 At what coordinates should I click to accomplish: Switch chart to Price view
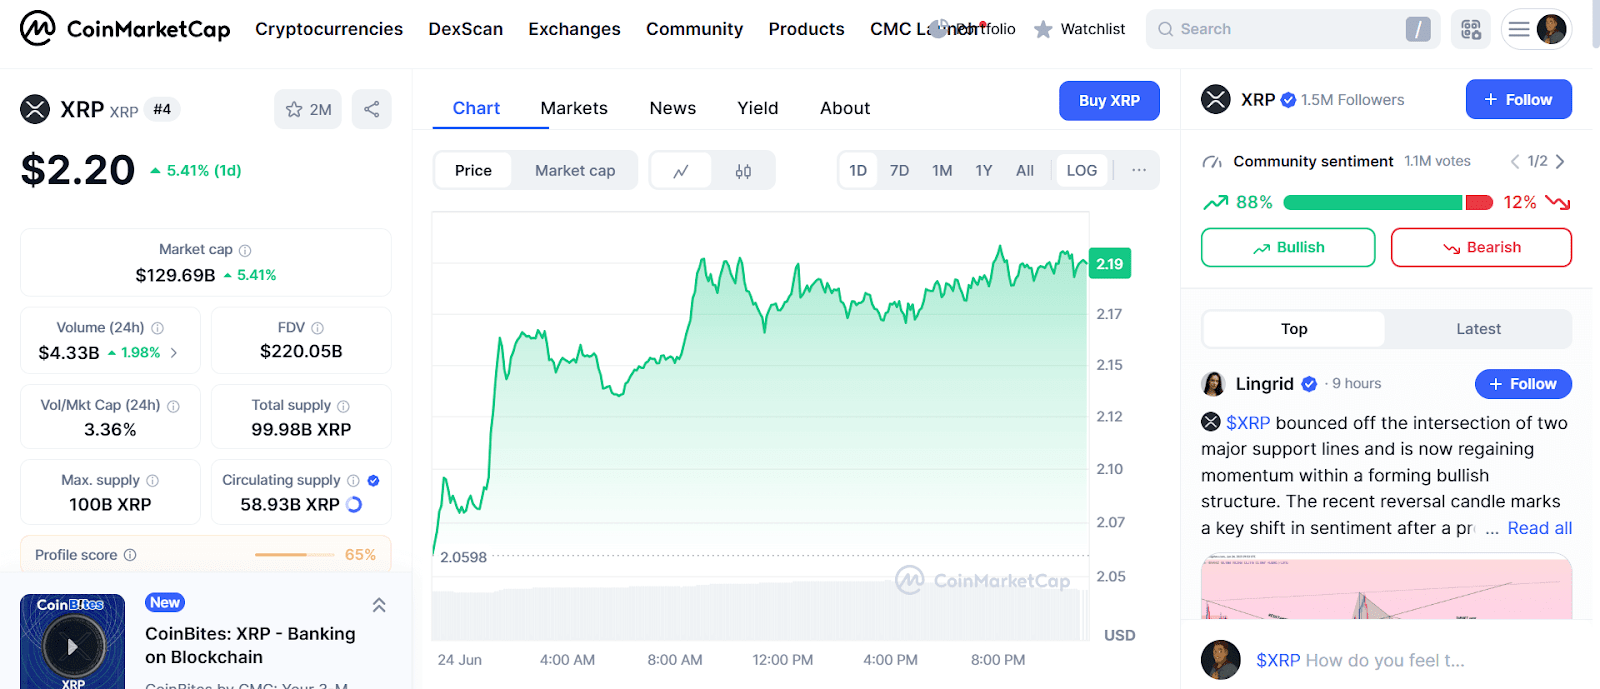473,171
